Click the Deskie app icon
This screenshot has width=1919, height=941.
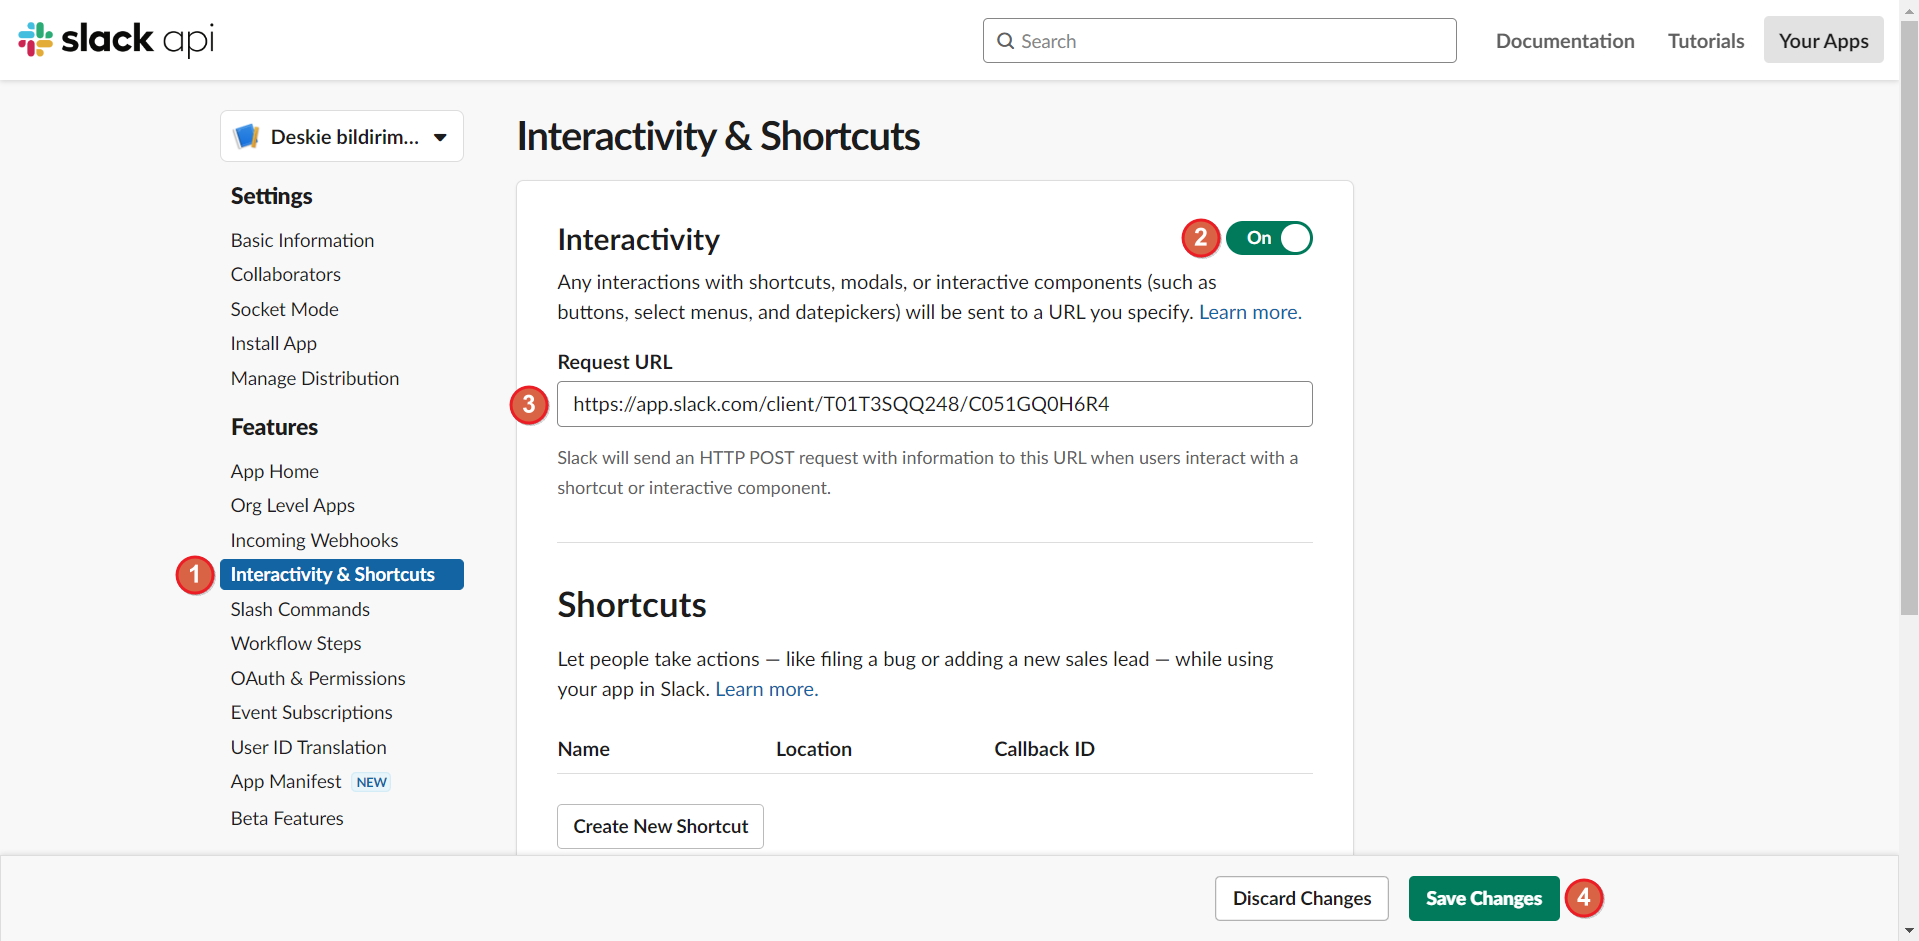tap(246, 136)
